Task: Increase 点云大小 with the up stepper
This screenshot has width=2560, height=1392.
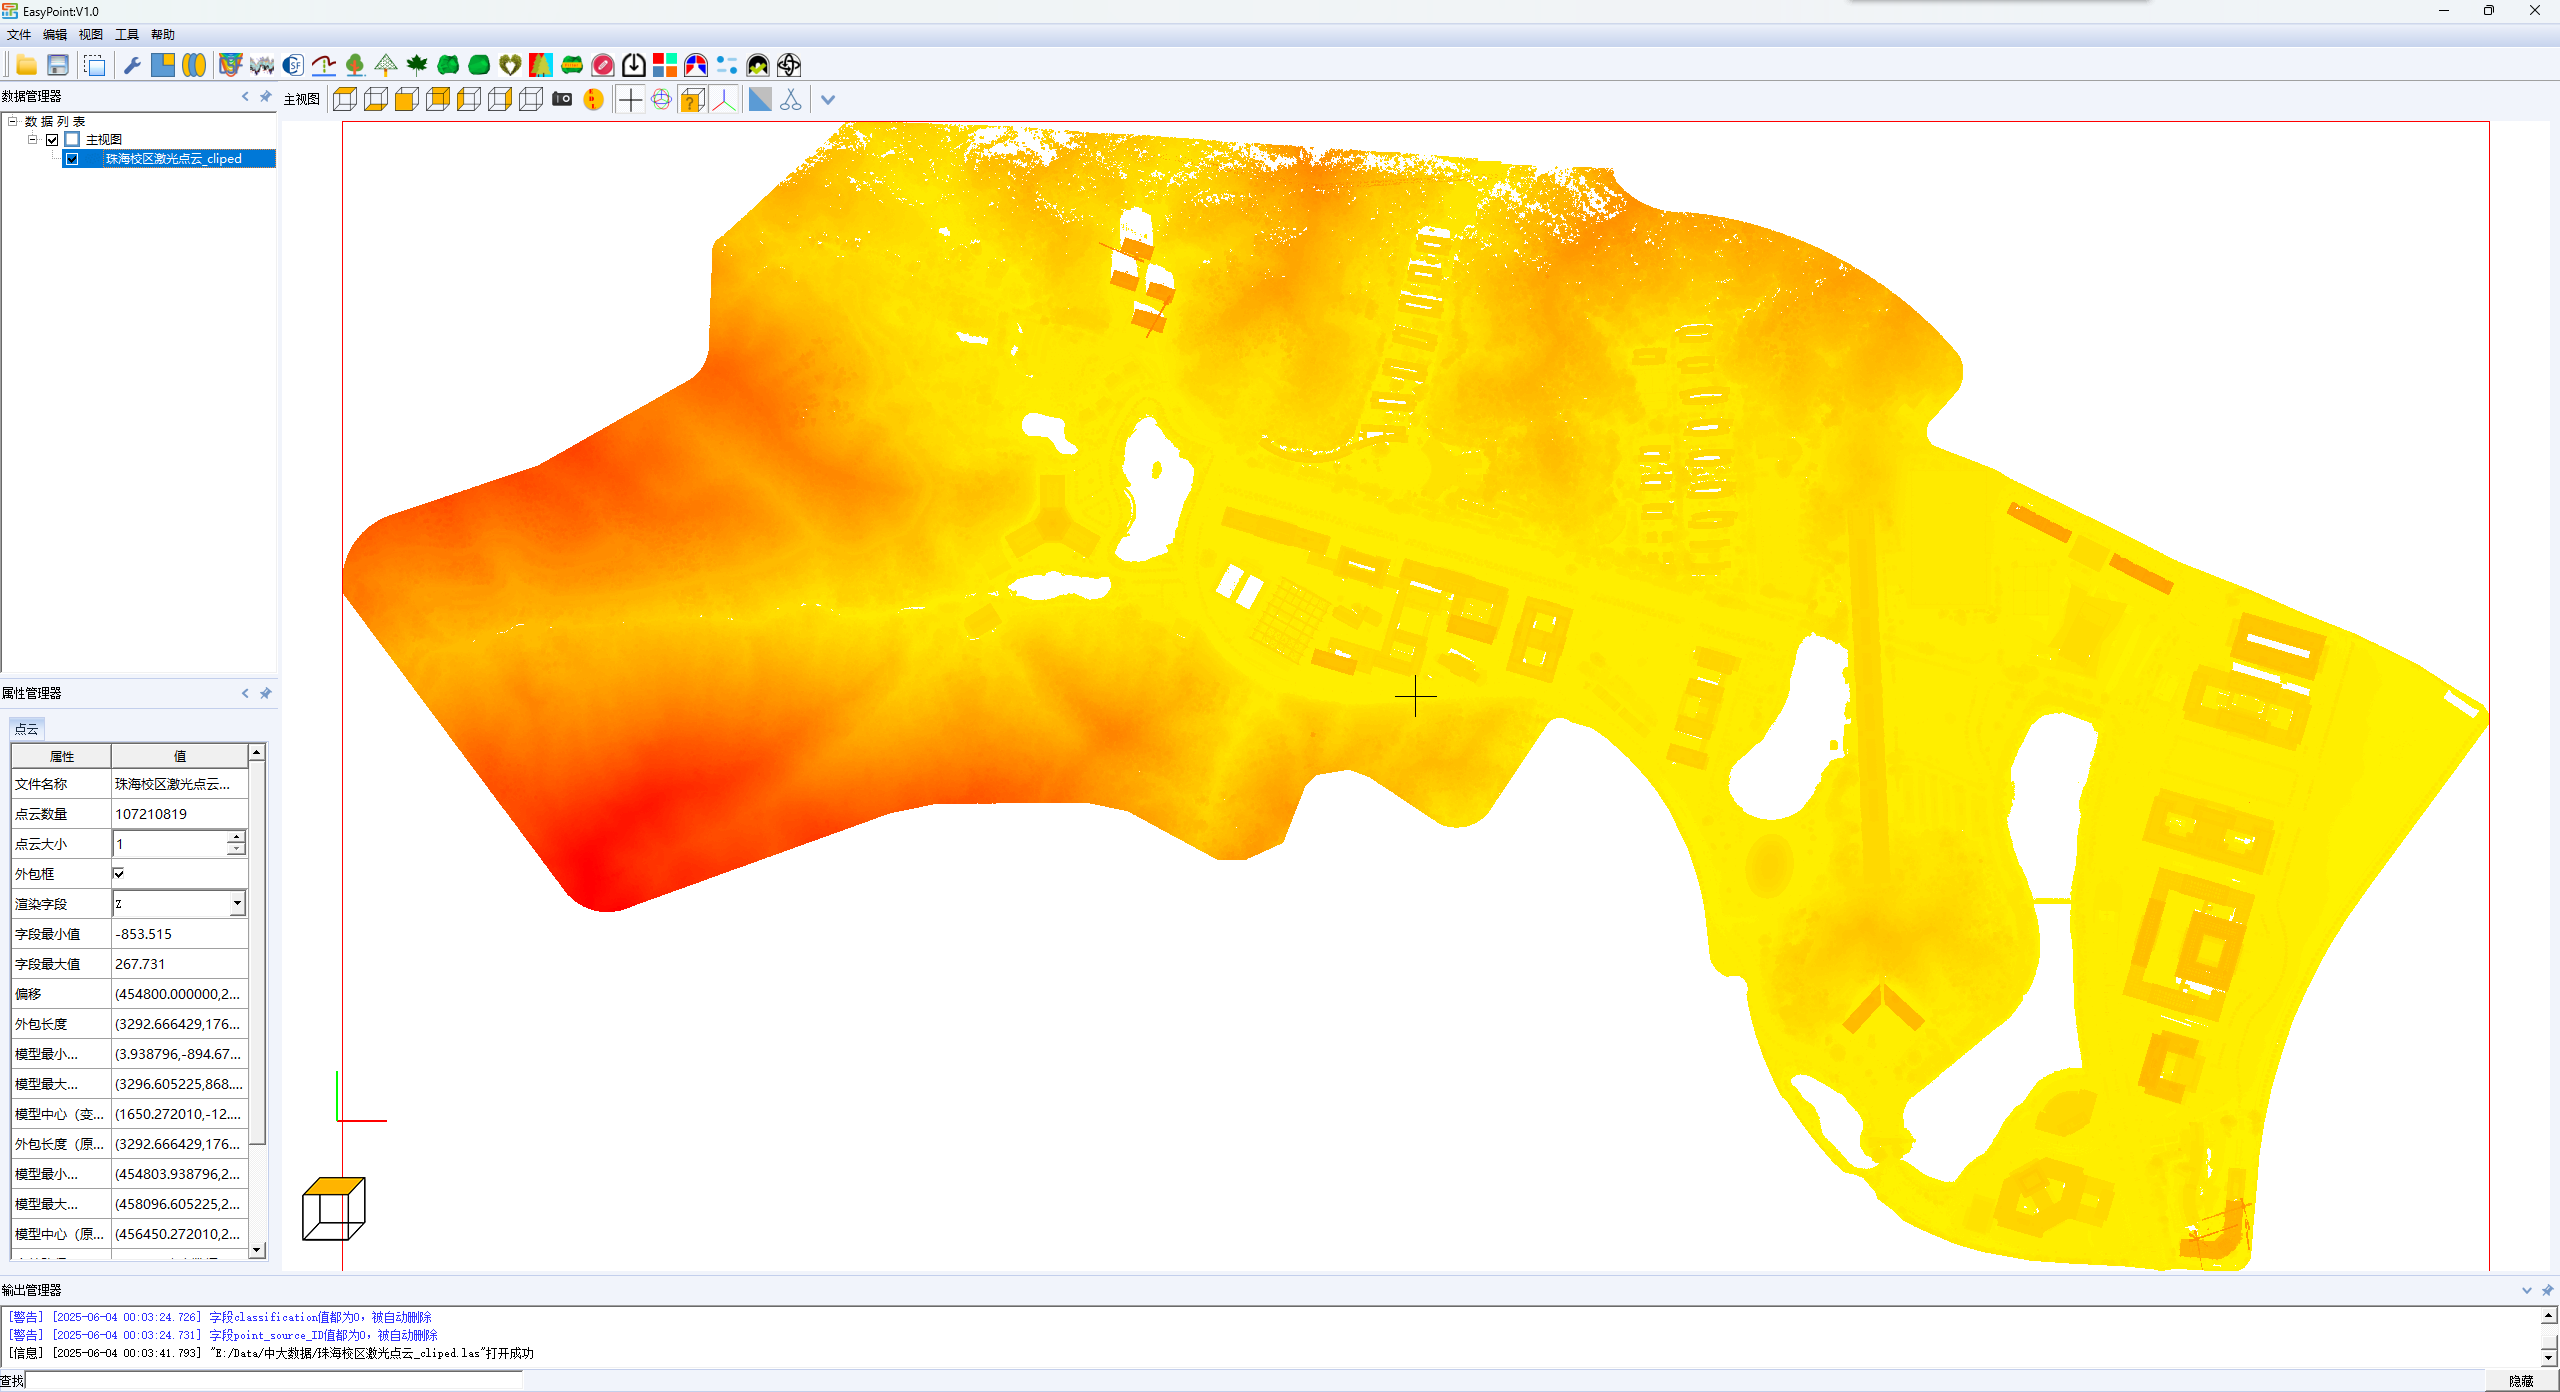Action: (x=236, y=837)
